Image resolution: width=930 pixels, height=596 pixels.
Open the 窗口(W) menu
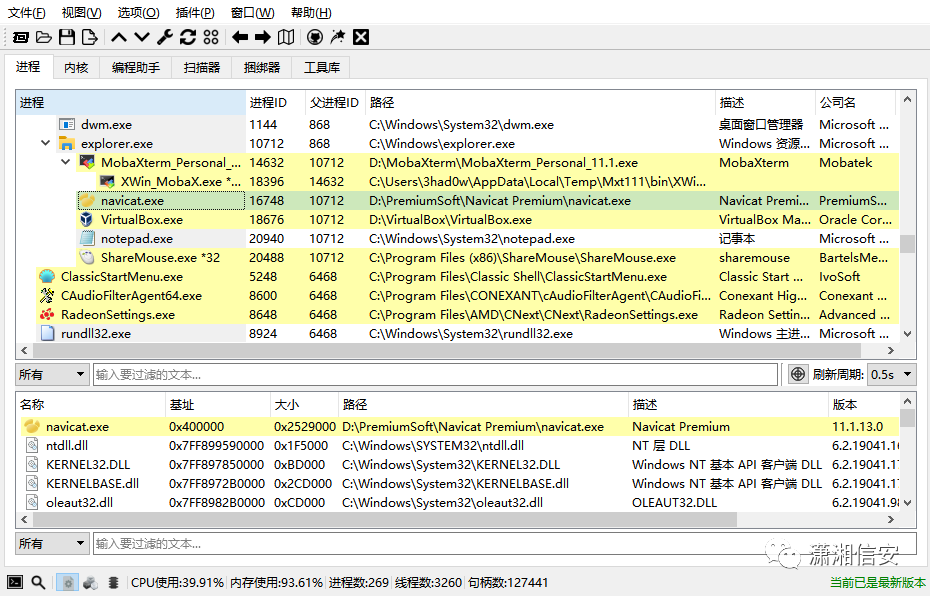pos(252,12)
